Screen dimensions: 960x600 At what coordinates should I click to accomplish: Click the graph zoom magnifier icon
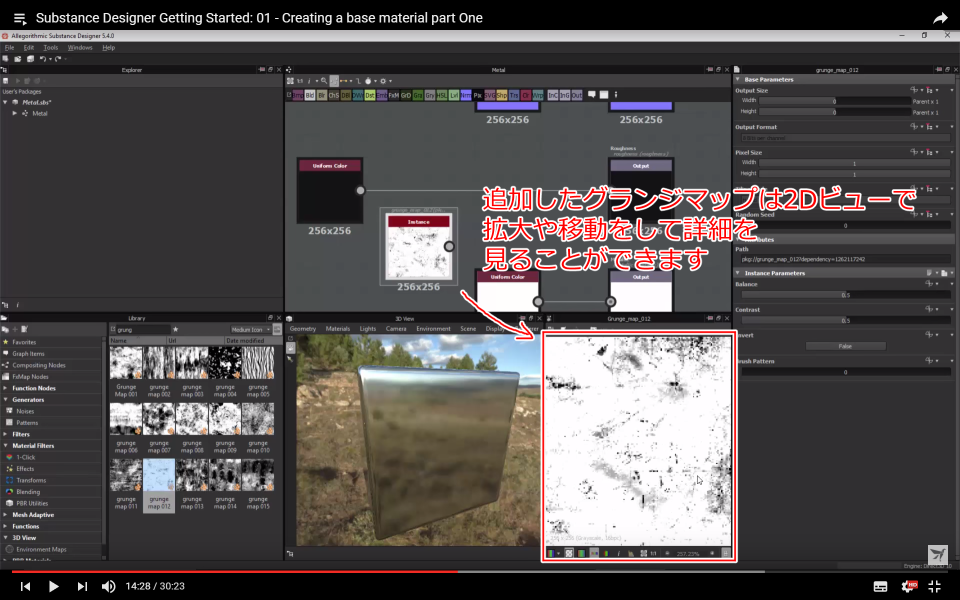(323, 81)
